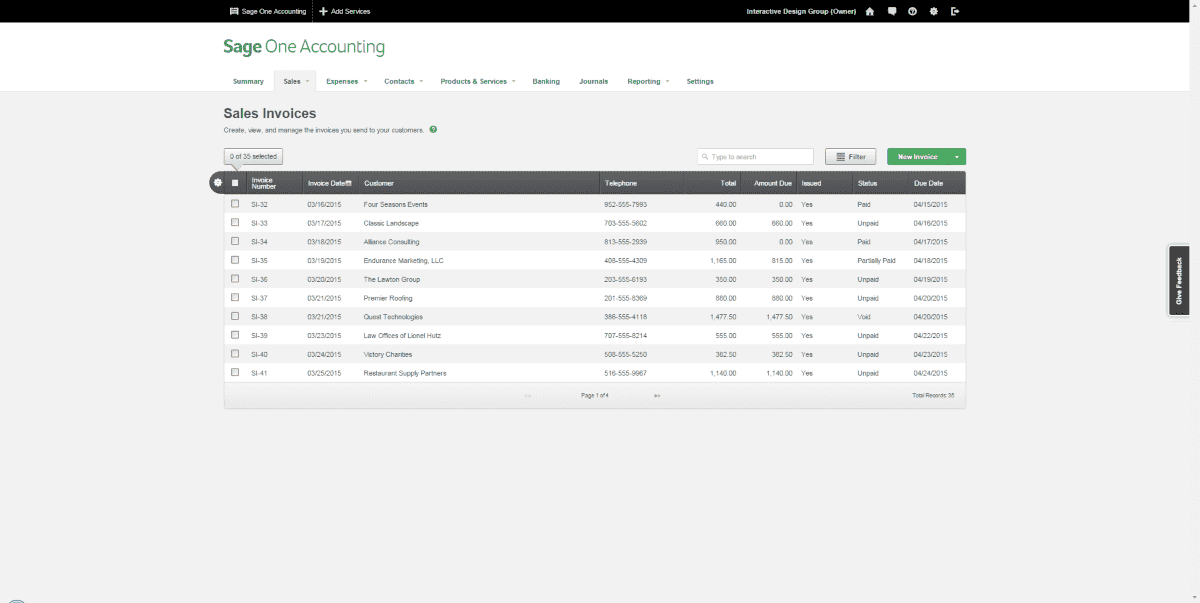The height and width of the screenshot is (603, 1200).
Task: Open the Four Seasons Events customer link
Action: (396, 204)
